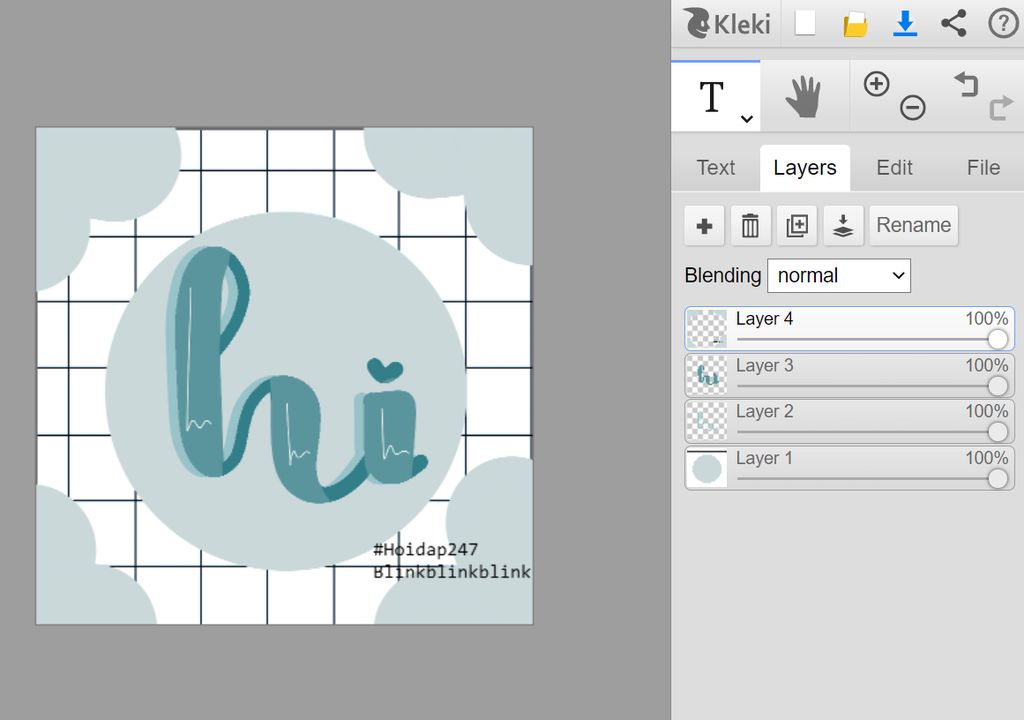
Task: Open the Blending mode dropdown
Action: (x=839, y=276)
